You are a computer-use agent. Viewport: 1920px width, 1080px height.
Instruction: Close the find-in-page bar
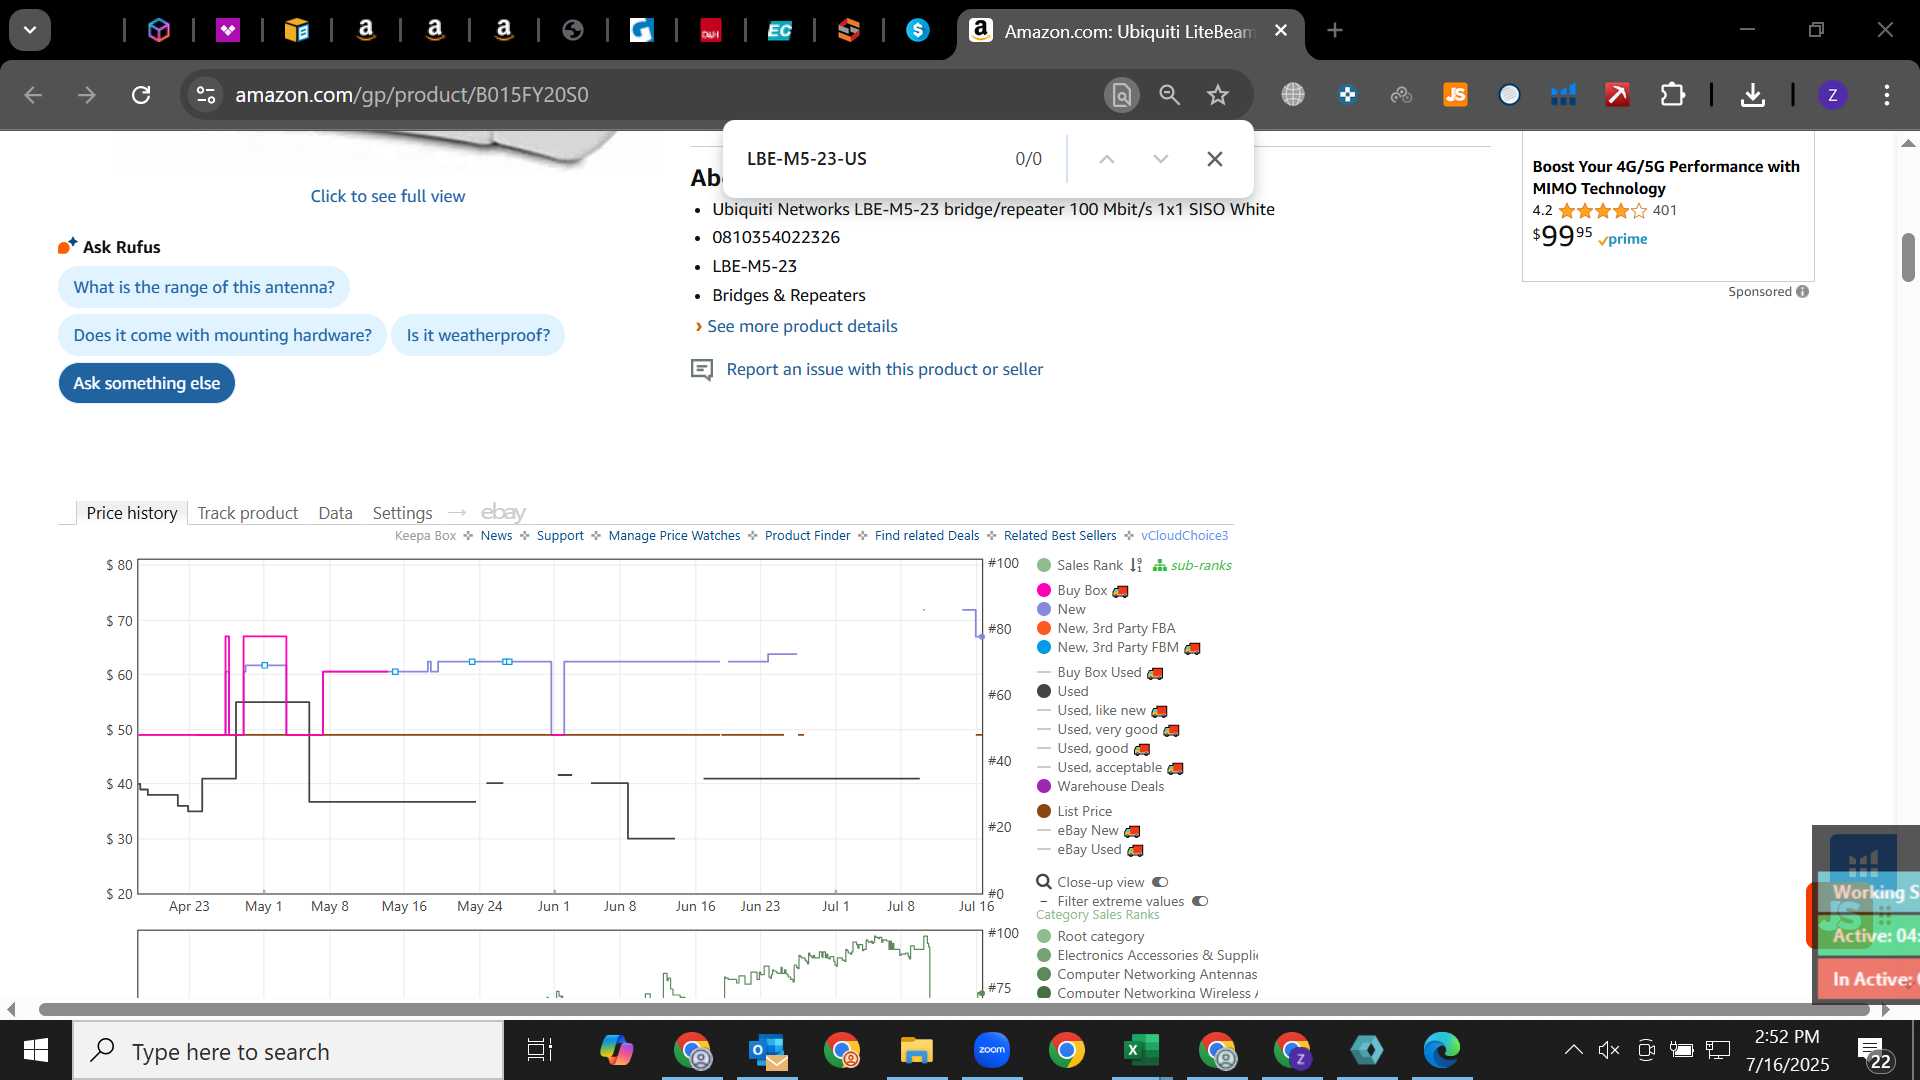(1214, 159)
